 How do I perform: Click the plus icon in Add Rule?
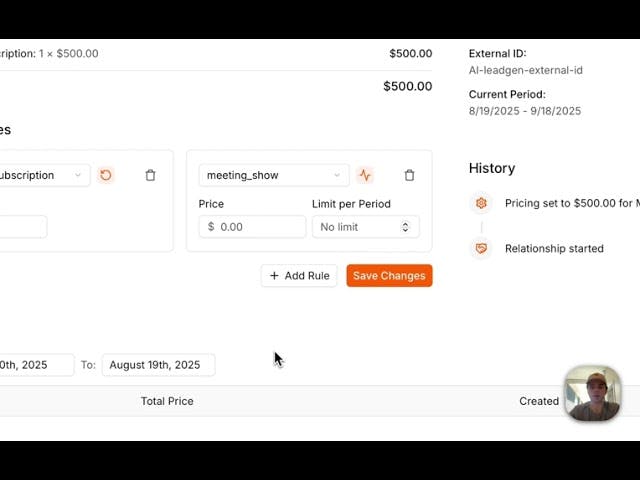click(x=274, y=276)
